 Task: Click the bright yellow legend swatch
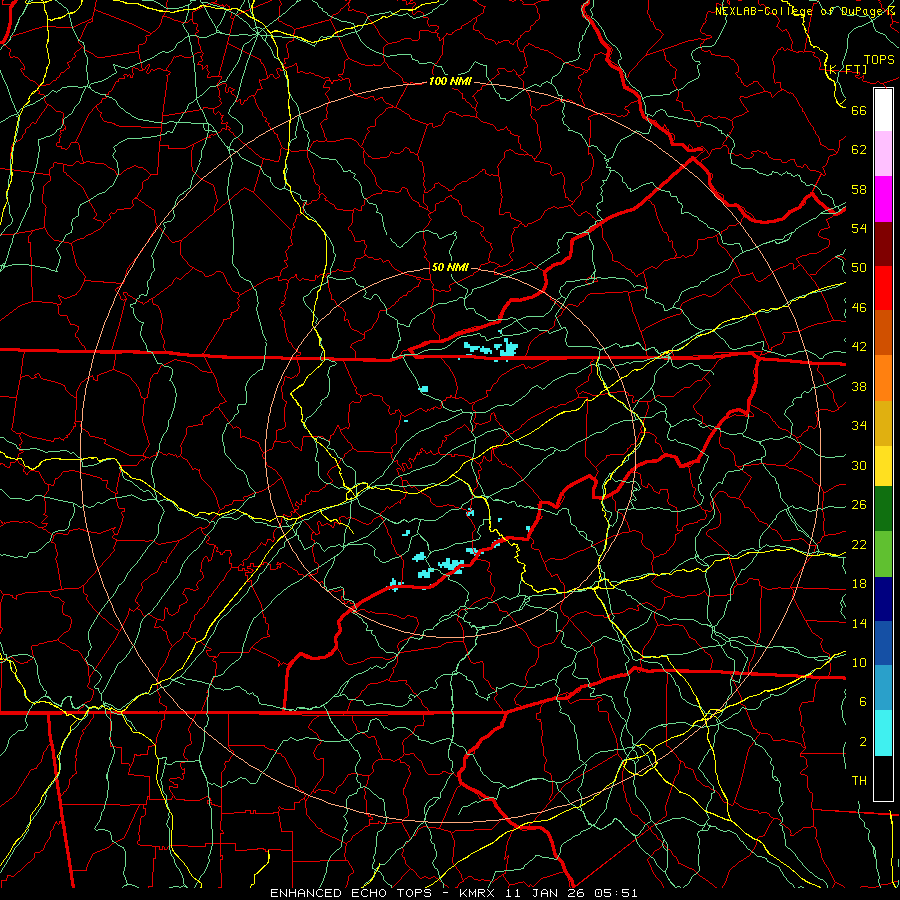click(883, 466)
